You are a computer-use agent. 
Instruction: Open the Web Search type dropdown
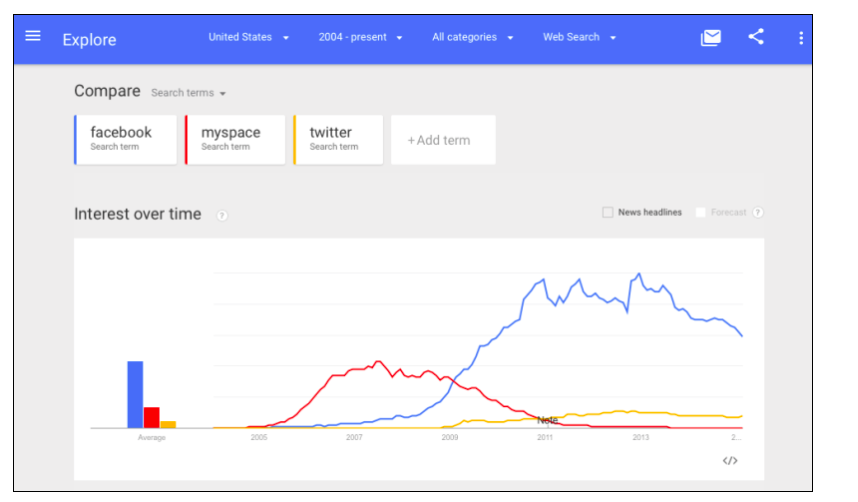pyautogui.click(x=579, y=37)
